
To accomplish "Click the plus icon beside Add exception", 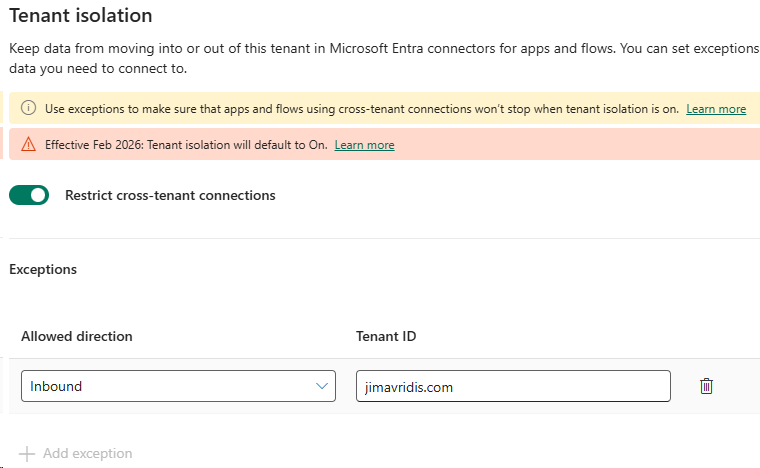I will point(28,453).
